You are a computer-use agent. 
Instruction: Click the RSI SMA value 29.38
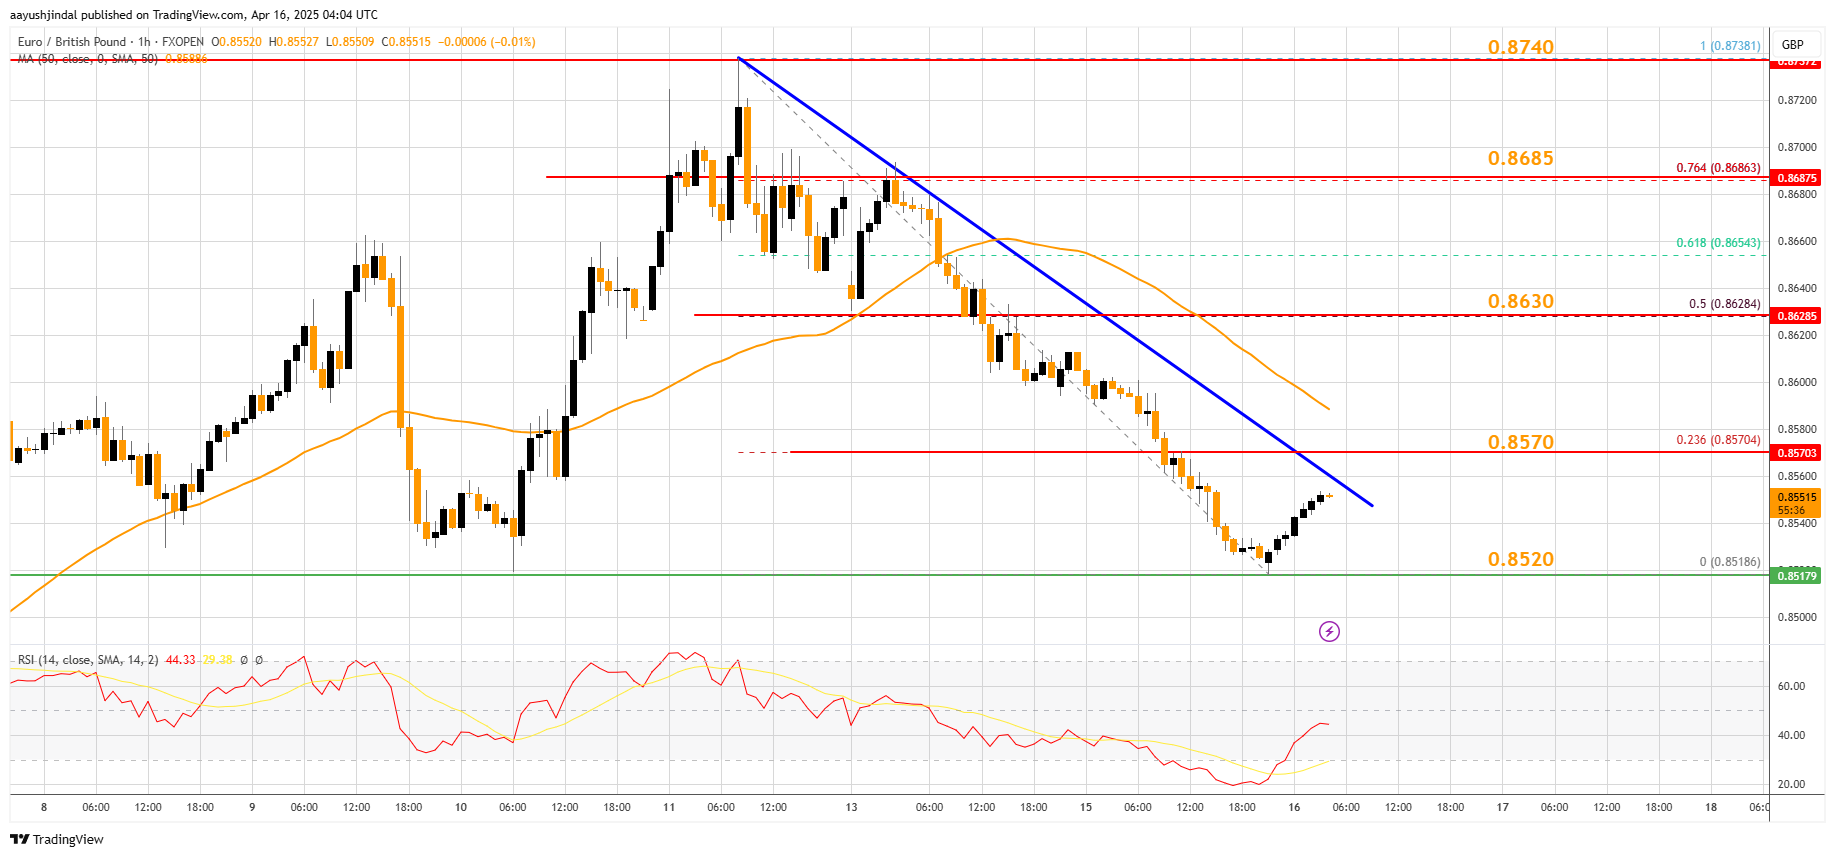tap(217, 660)
